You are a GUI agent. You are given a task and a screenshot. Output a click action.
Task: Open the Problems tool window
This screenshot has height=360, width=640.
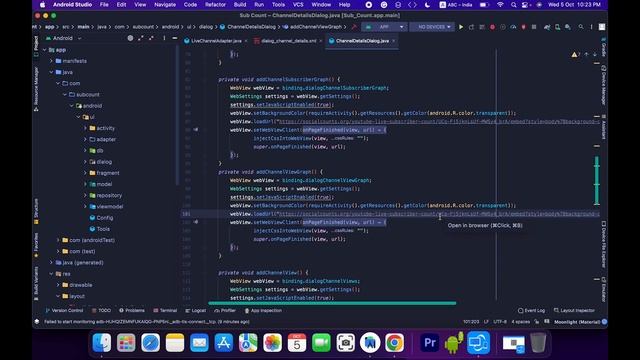[131, 311]
